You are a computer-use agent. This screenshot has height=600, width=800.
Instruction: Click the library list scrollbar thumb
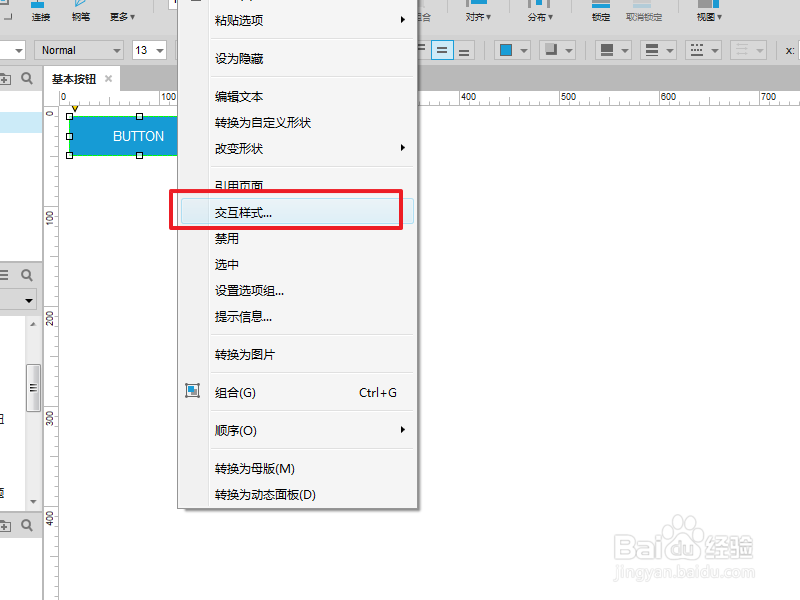33,388
